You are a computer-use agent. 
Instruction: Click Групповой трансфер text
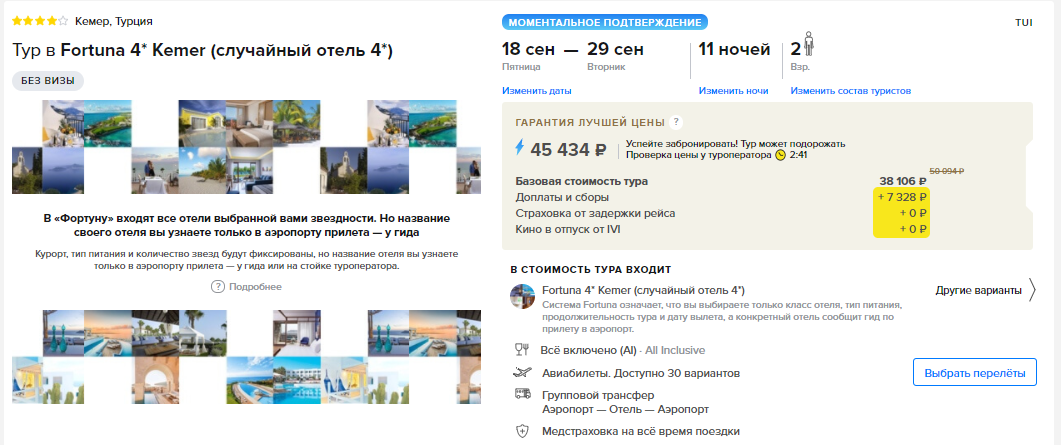coord(598,395)
